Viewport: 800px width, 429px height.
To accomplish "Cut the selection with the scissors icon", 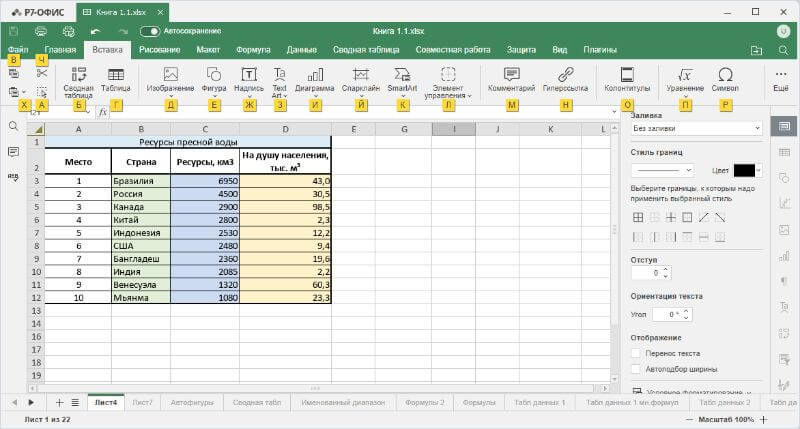I will (42, 74).
